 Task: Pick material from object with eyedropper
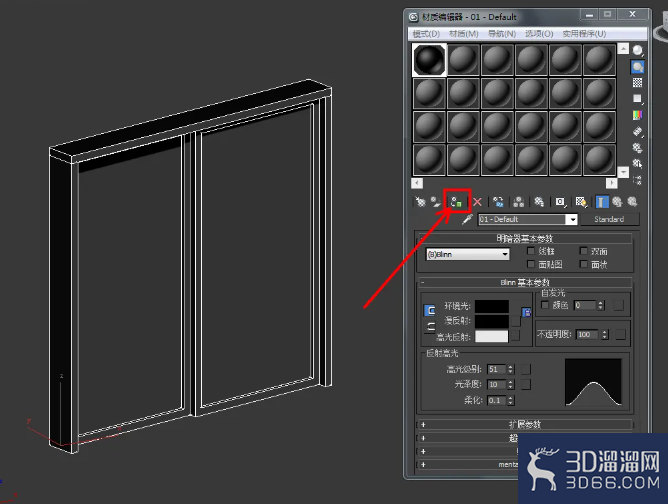pos(467,219)
